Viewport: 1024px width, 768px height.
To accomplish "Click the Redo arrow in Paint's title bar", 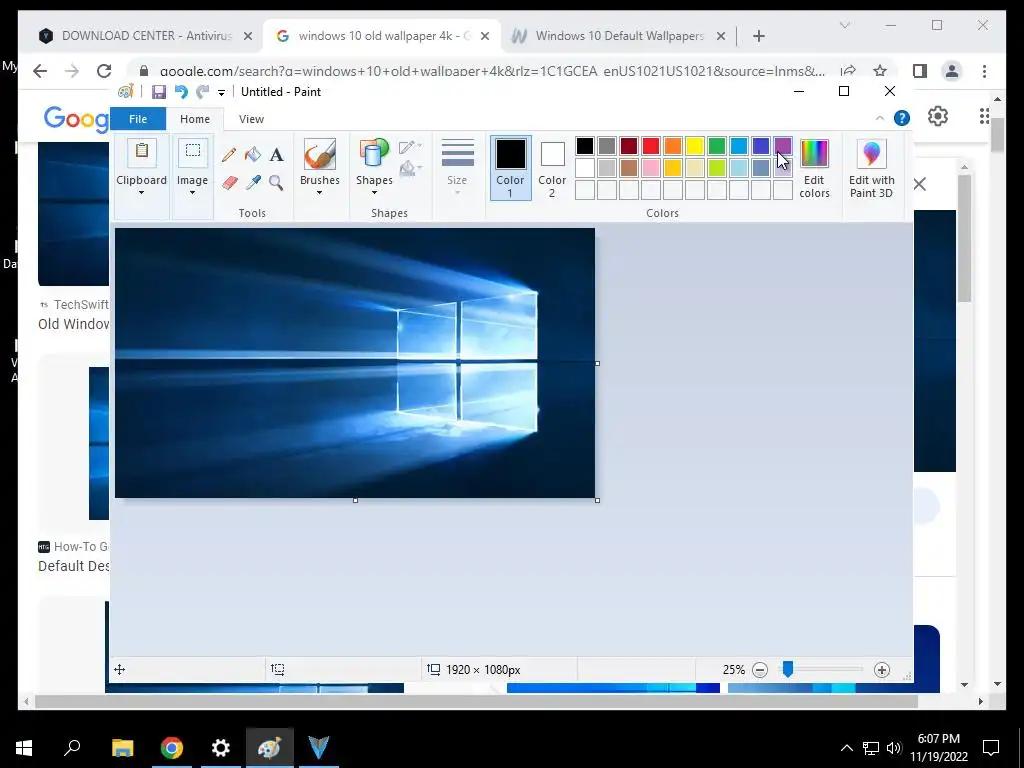I will pos(202,91).
